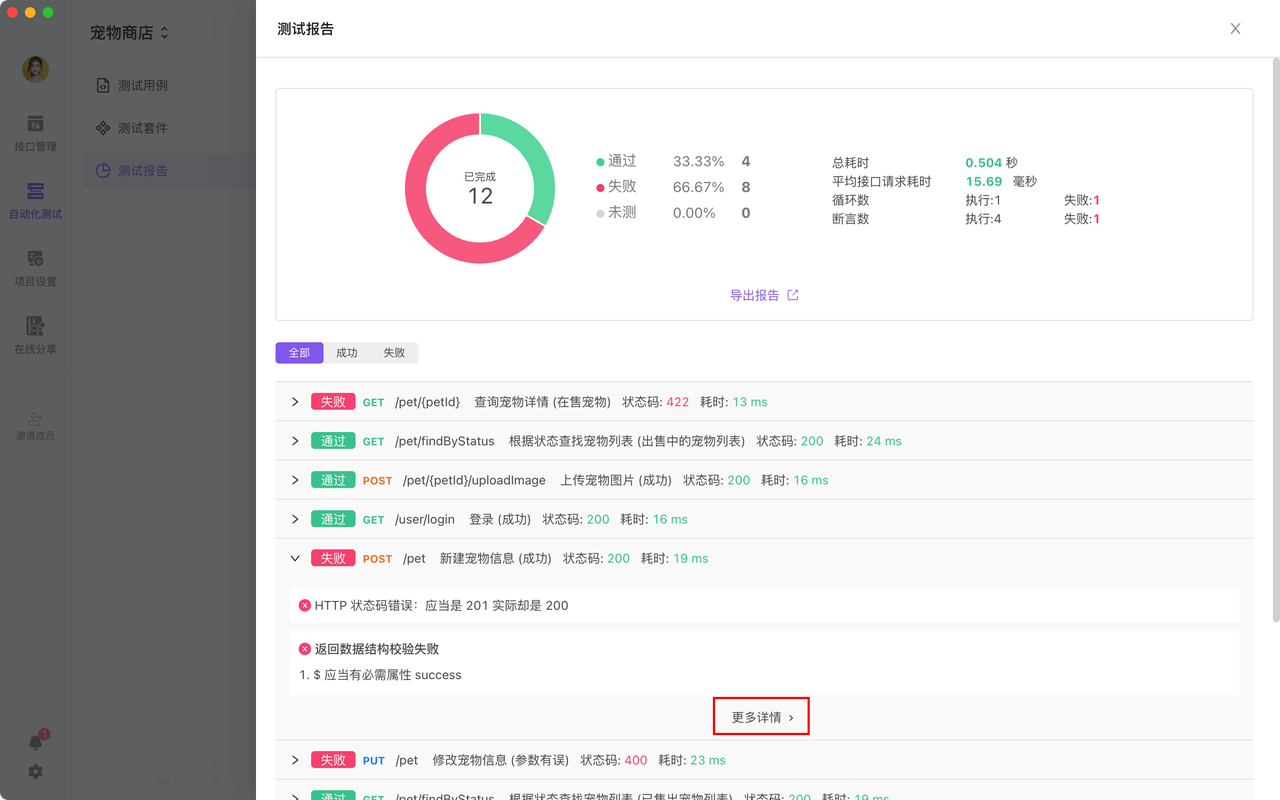Open the 宠物商店 project switcher dropdown
Screen dimensions: 1280x800
pos(128,32)
